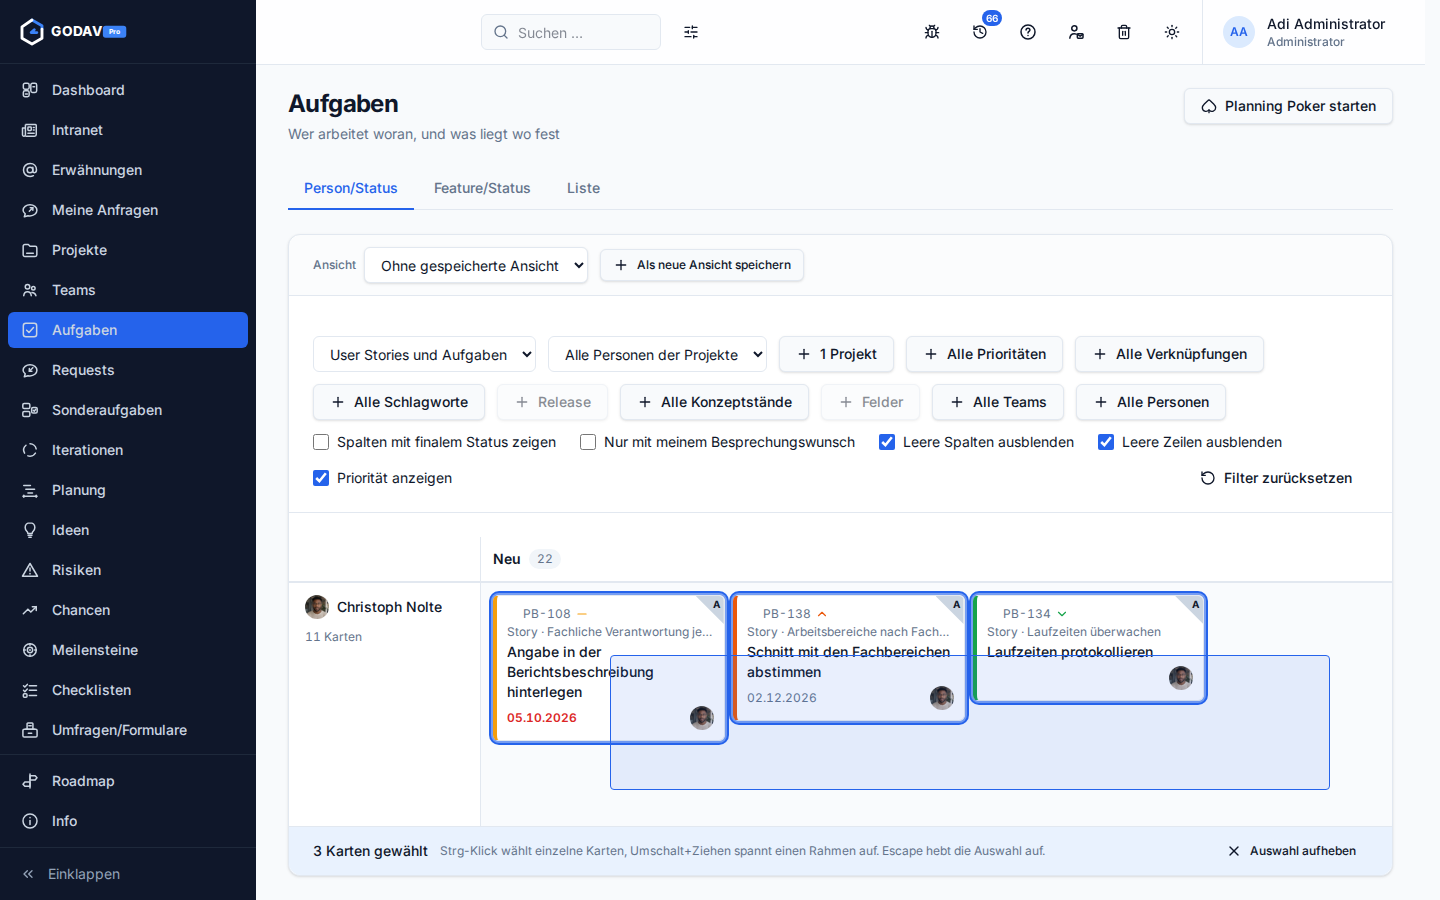Uncheck Leere Spalten ausblenden

pyautogui.click(x=887, y=442)
